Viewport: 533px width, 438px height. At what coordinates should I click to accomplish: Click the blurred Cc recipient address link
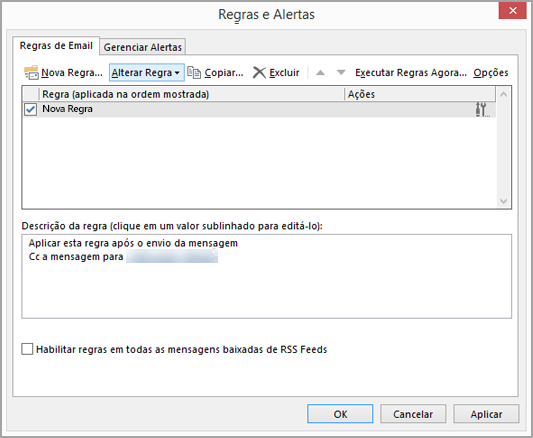[x=172, y=257]
